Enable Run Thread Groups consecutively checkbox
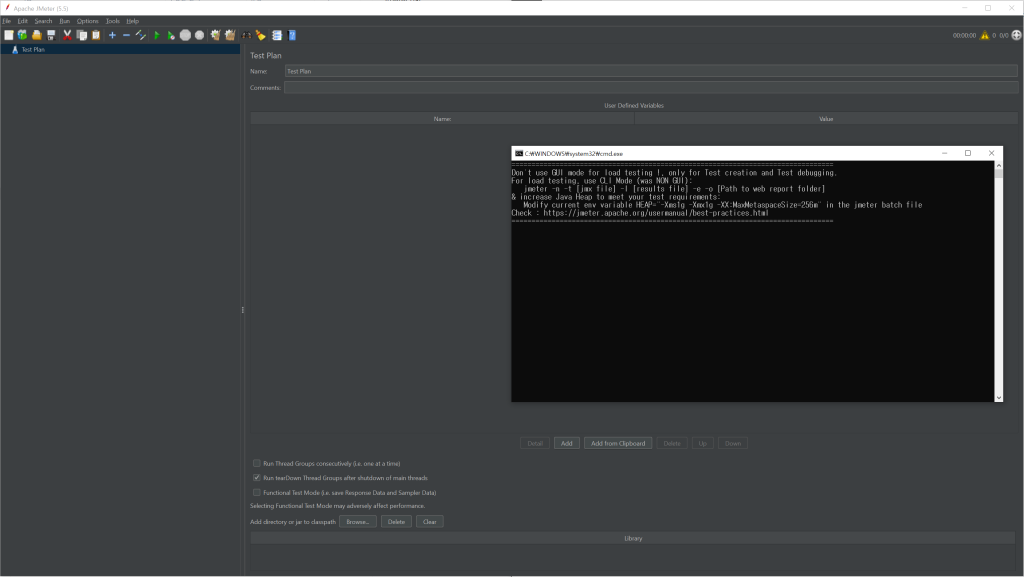This screenshot has height=577, width=1024. pos(257,463)
